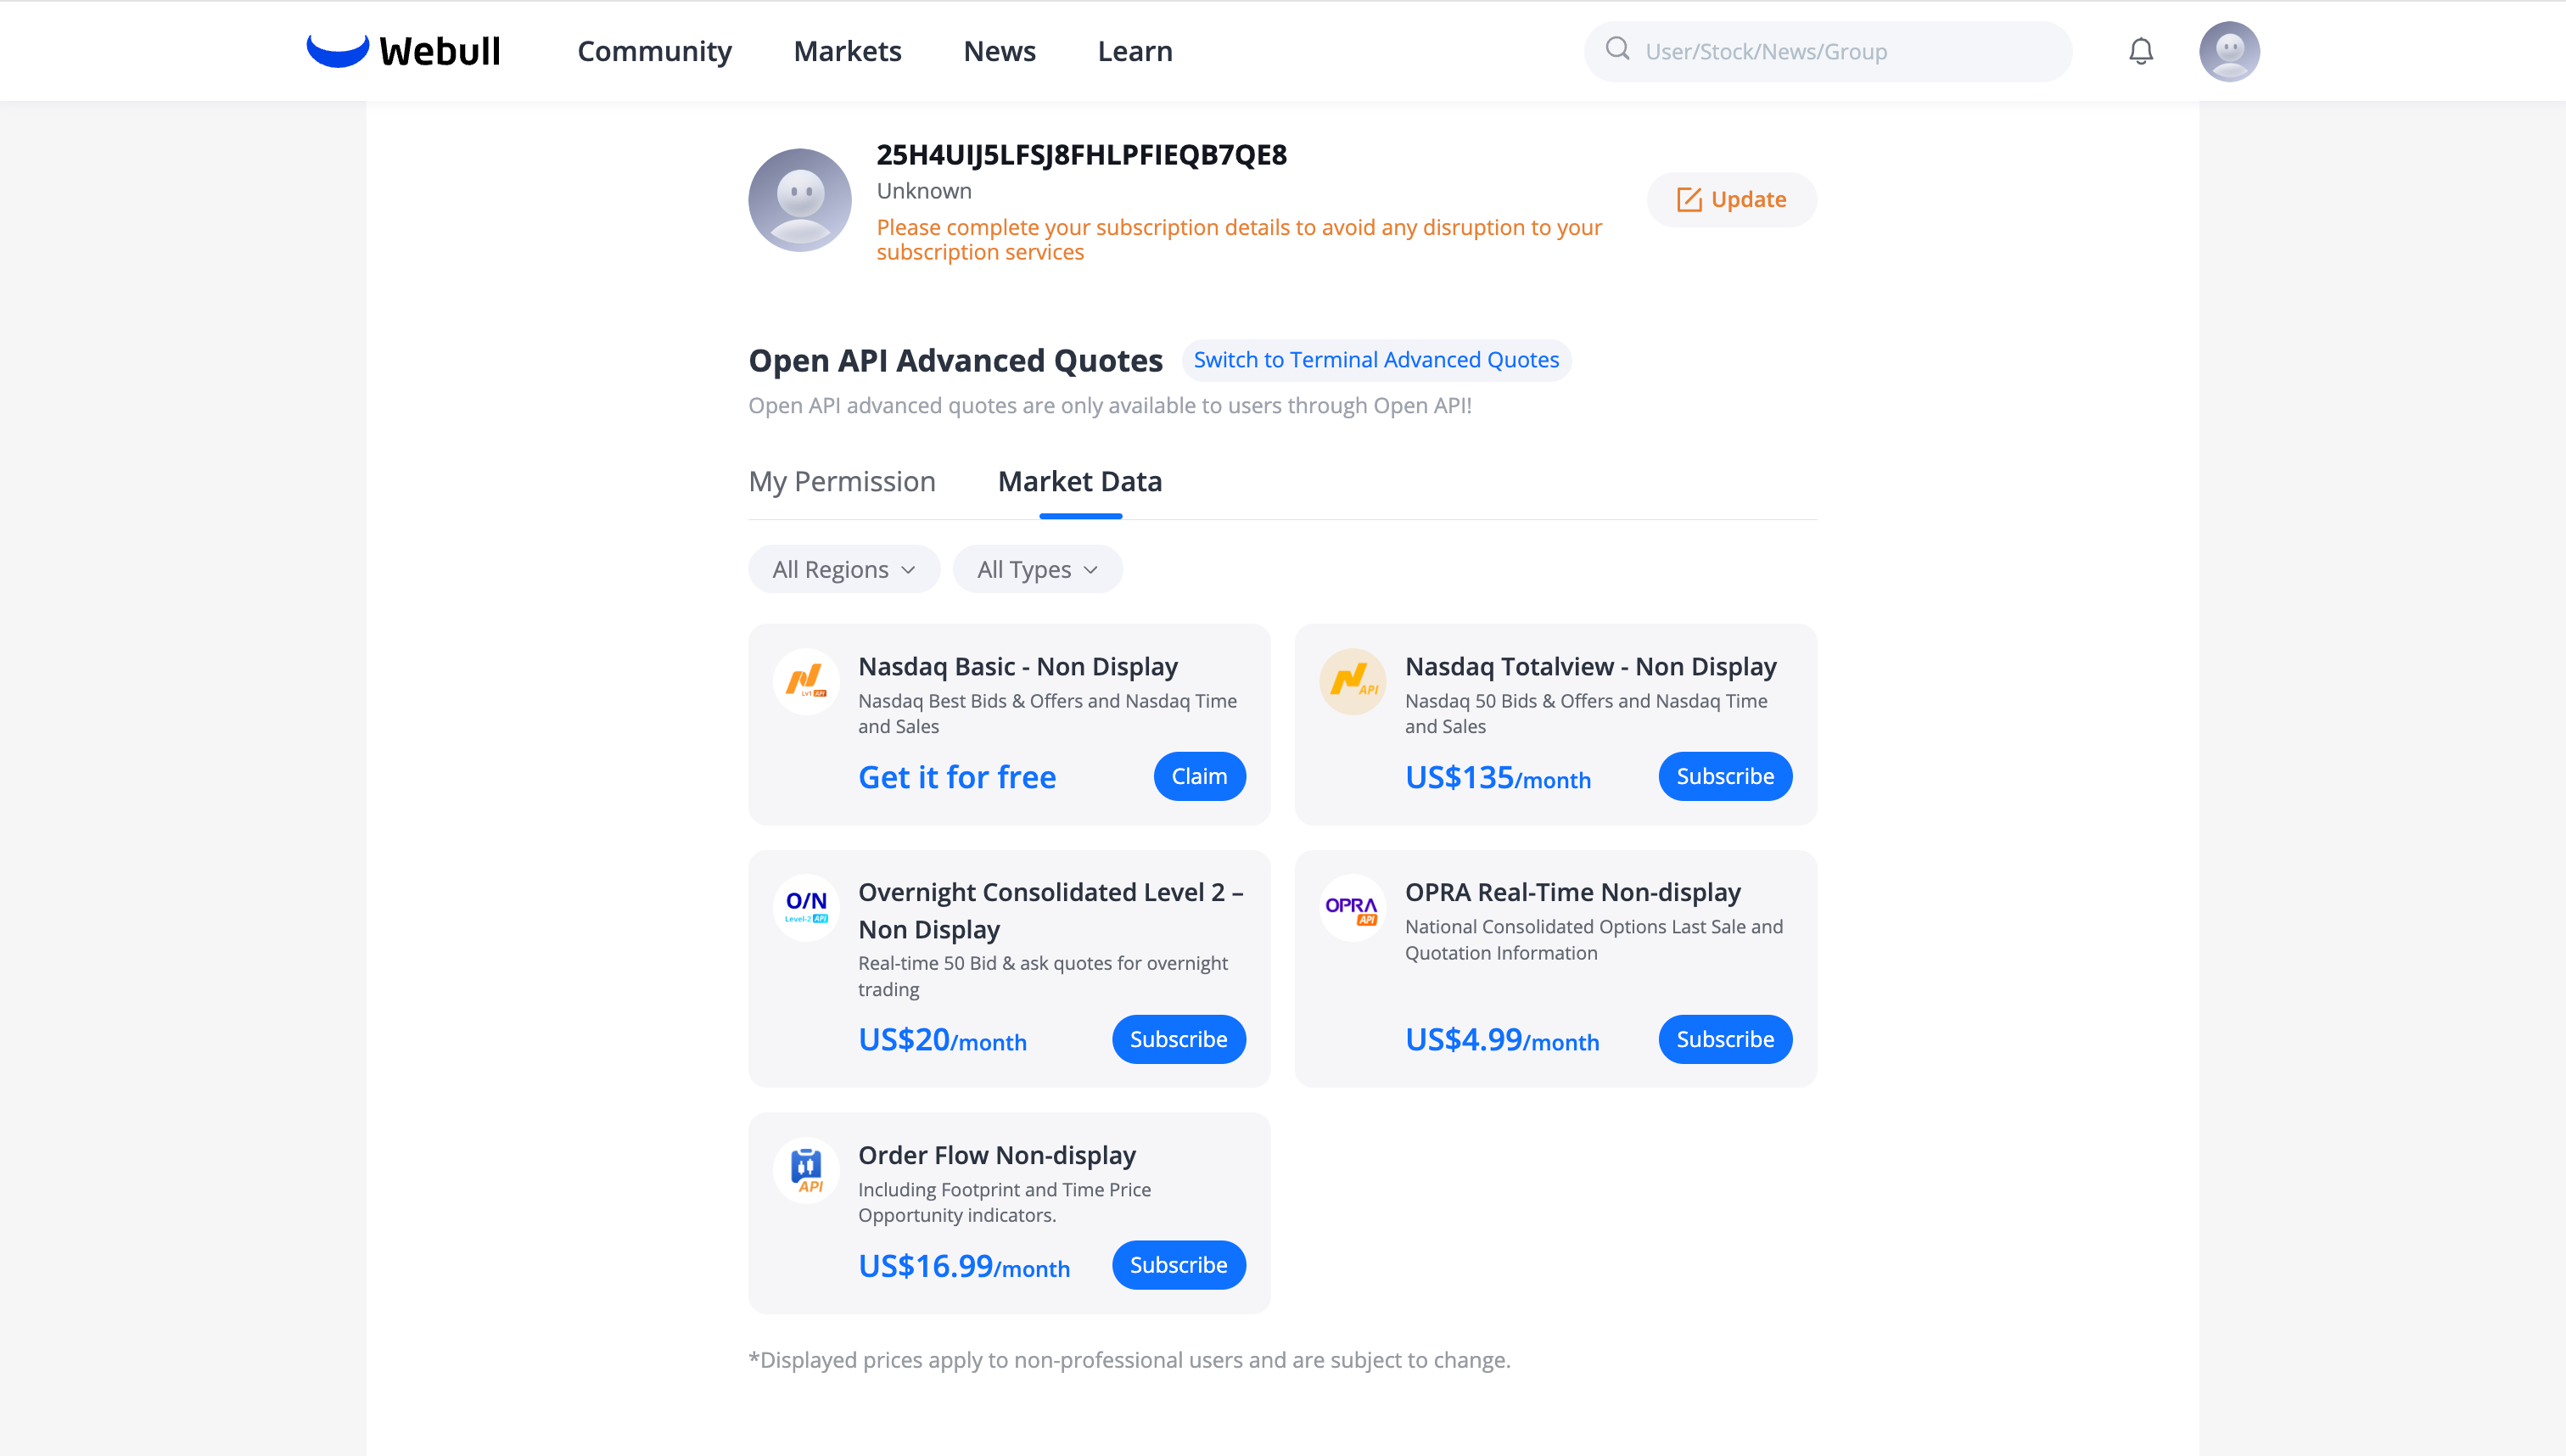The height and width of the screenshot is (1456, 2566).
Task: Click the Nasdaq Basic product icon
Action: click(x=806, y=682)
